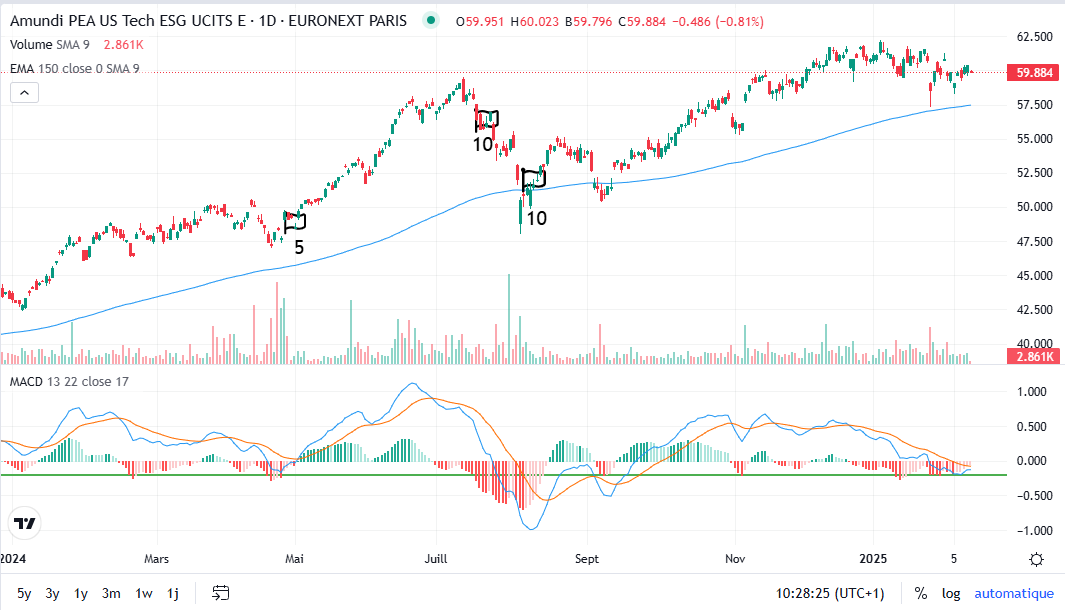1065x610 pixels.
Task: Click the MACD 1.000 axis label
Action: [1032, 392]
